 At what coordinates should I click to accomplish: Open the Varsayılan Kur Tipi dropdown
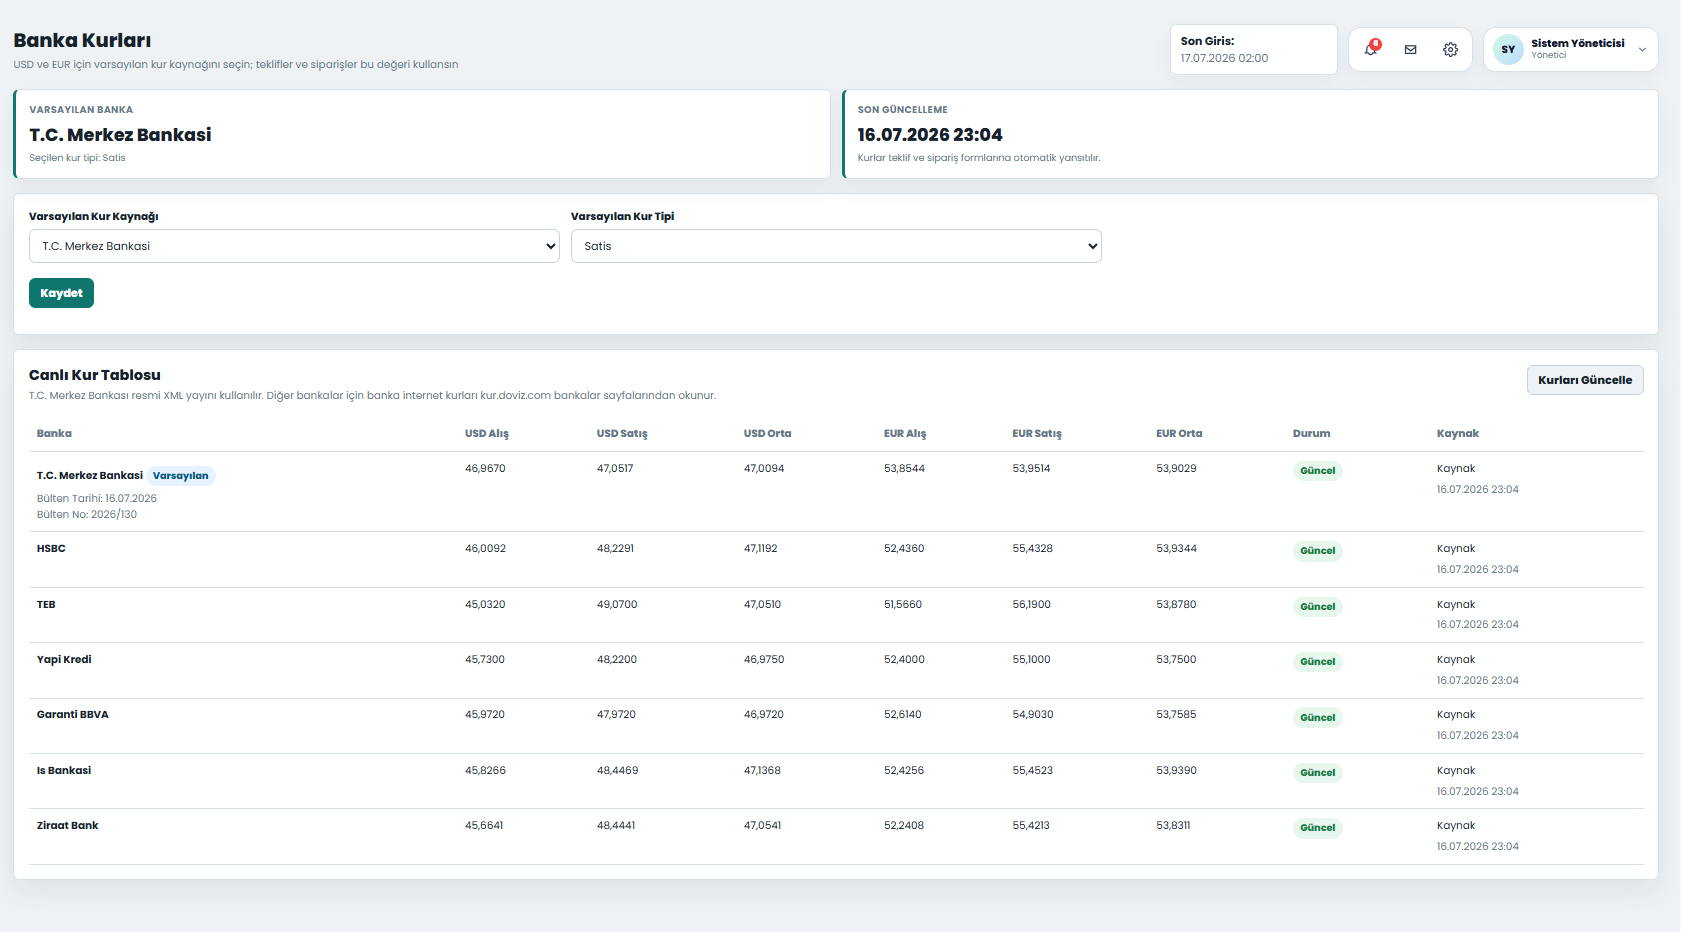(x=836, y=246)
